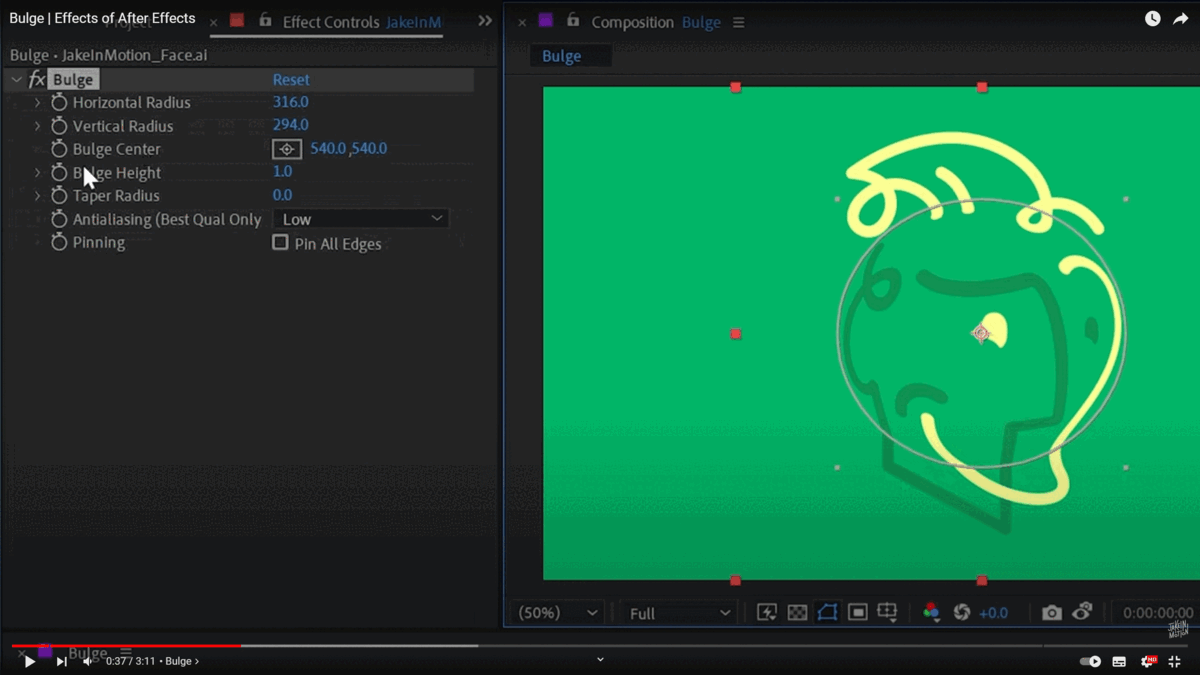Show the last snapshot using the eye icon
The image size is (1200, 675).
(1082, 612)
